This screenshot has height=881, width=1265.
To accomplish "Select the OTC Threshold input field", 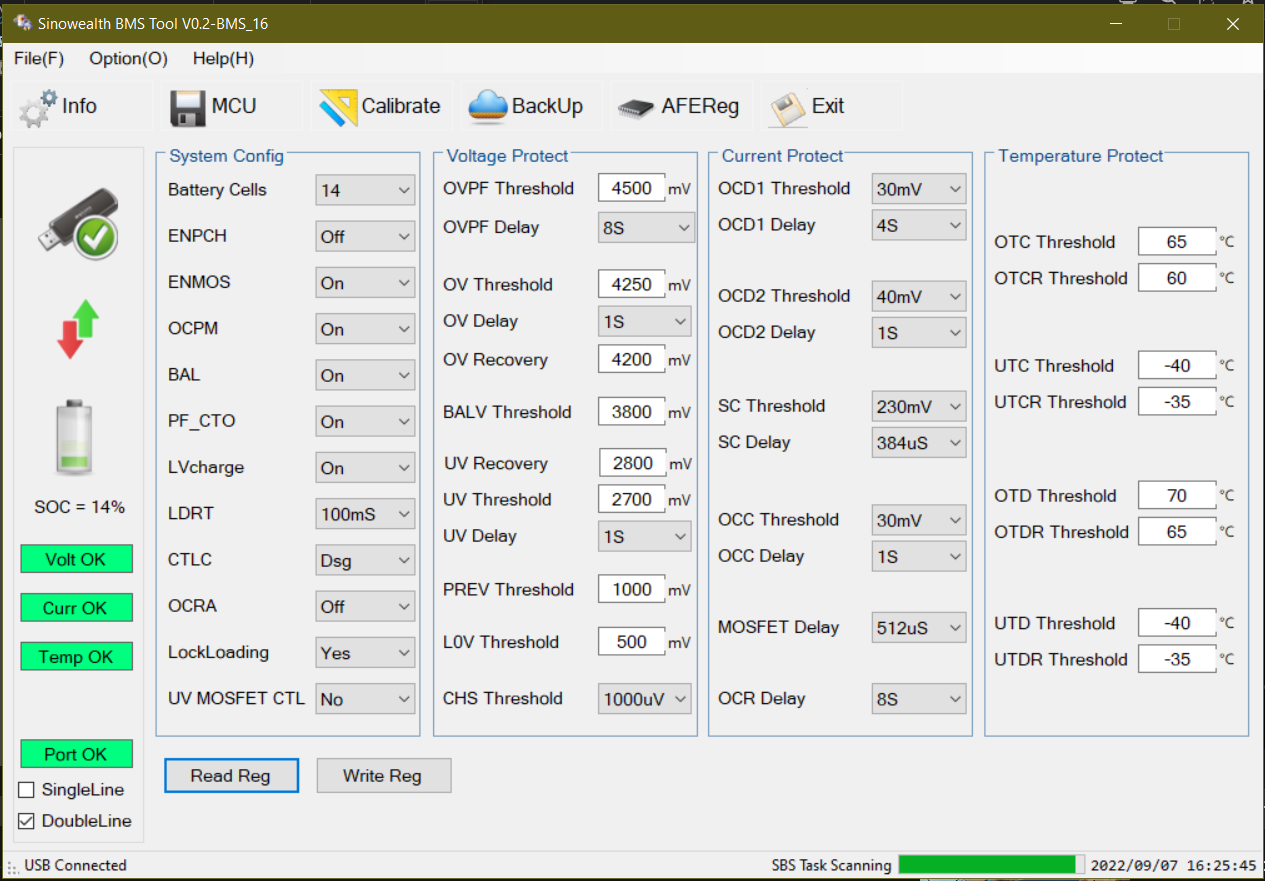I will coord(1176,241).
